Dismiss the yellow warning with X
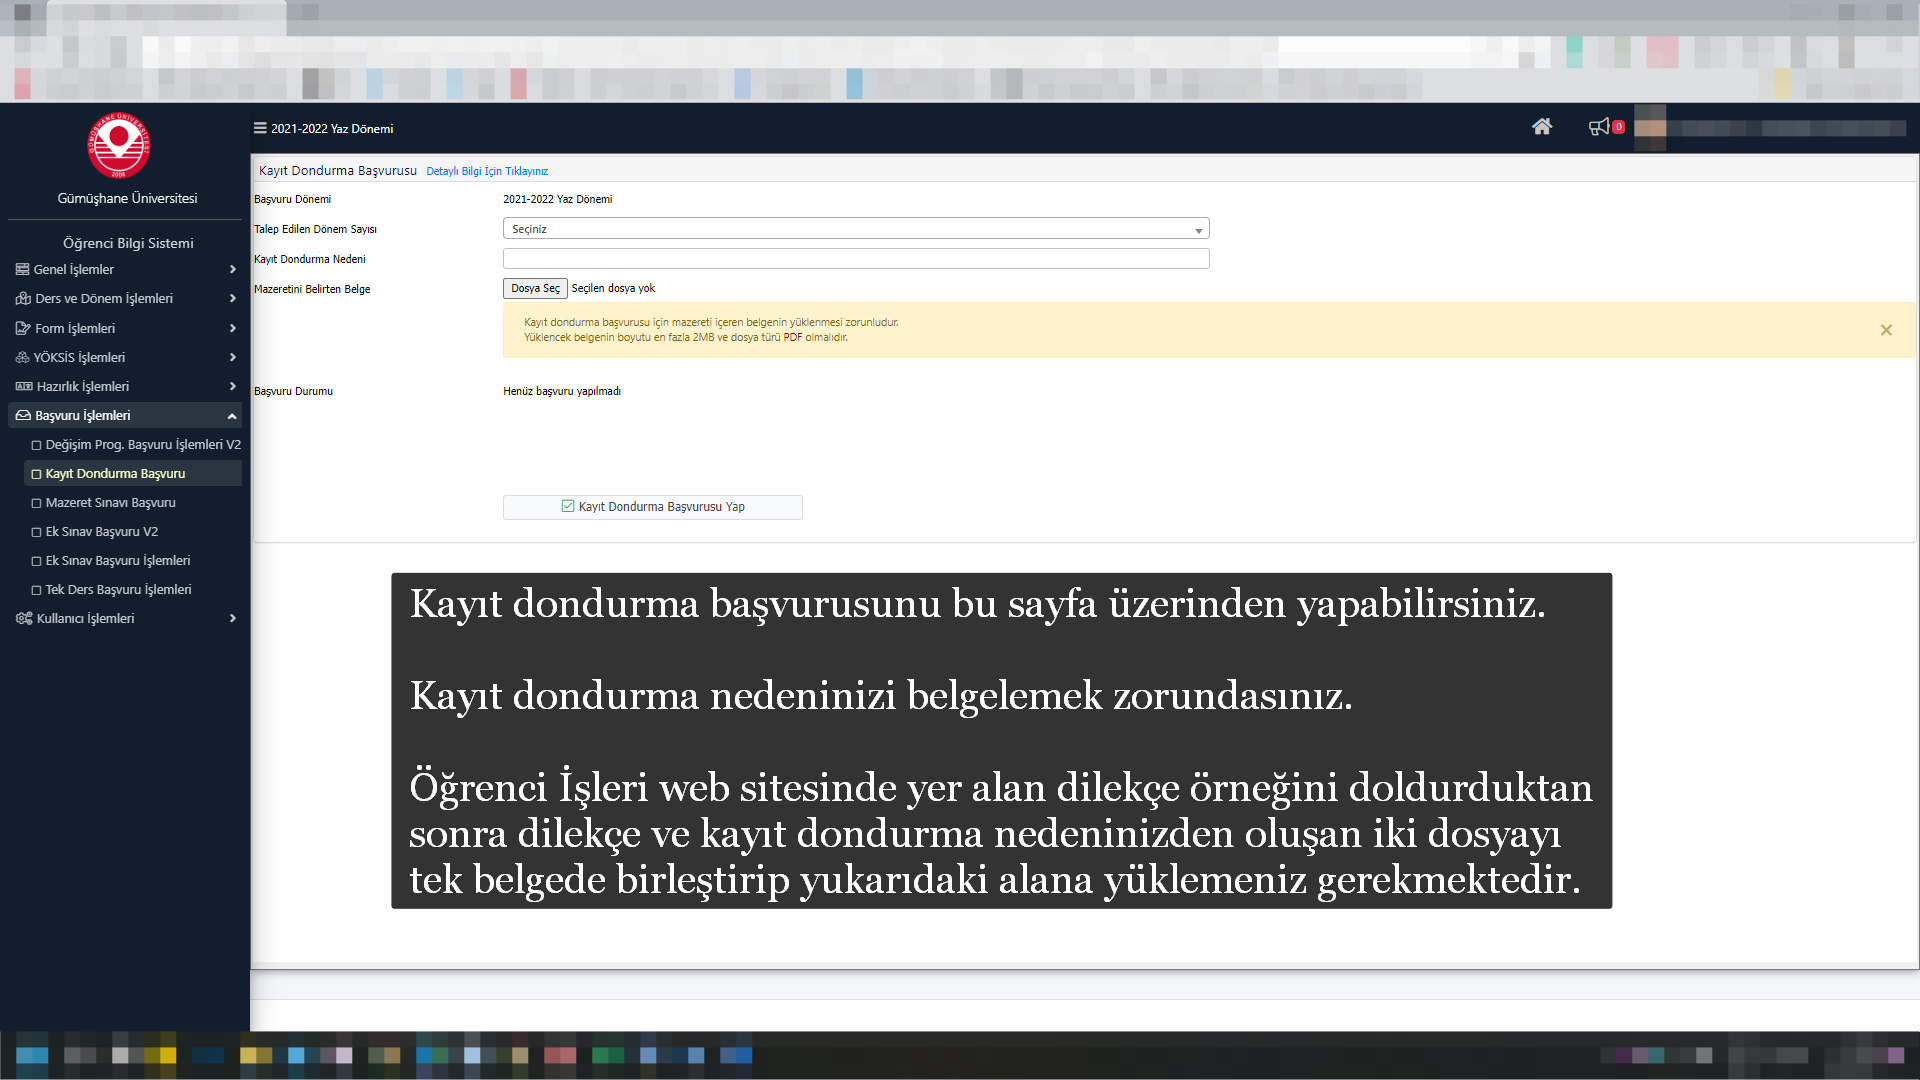Viewport: 1920px width, 1080px height. [1886, 330]
